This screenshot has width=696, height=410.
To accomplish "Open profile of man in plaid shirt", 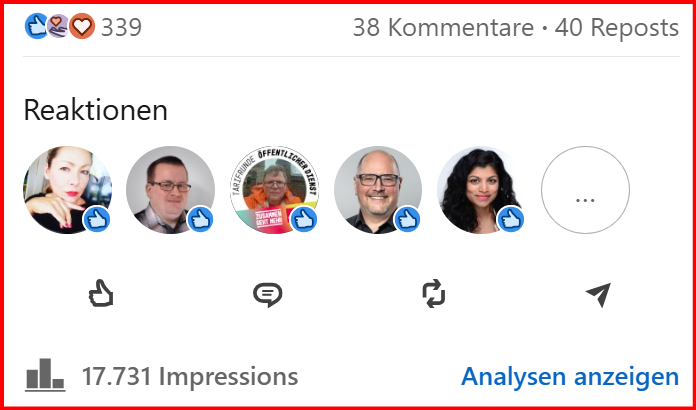I will (170, 190).
